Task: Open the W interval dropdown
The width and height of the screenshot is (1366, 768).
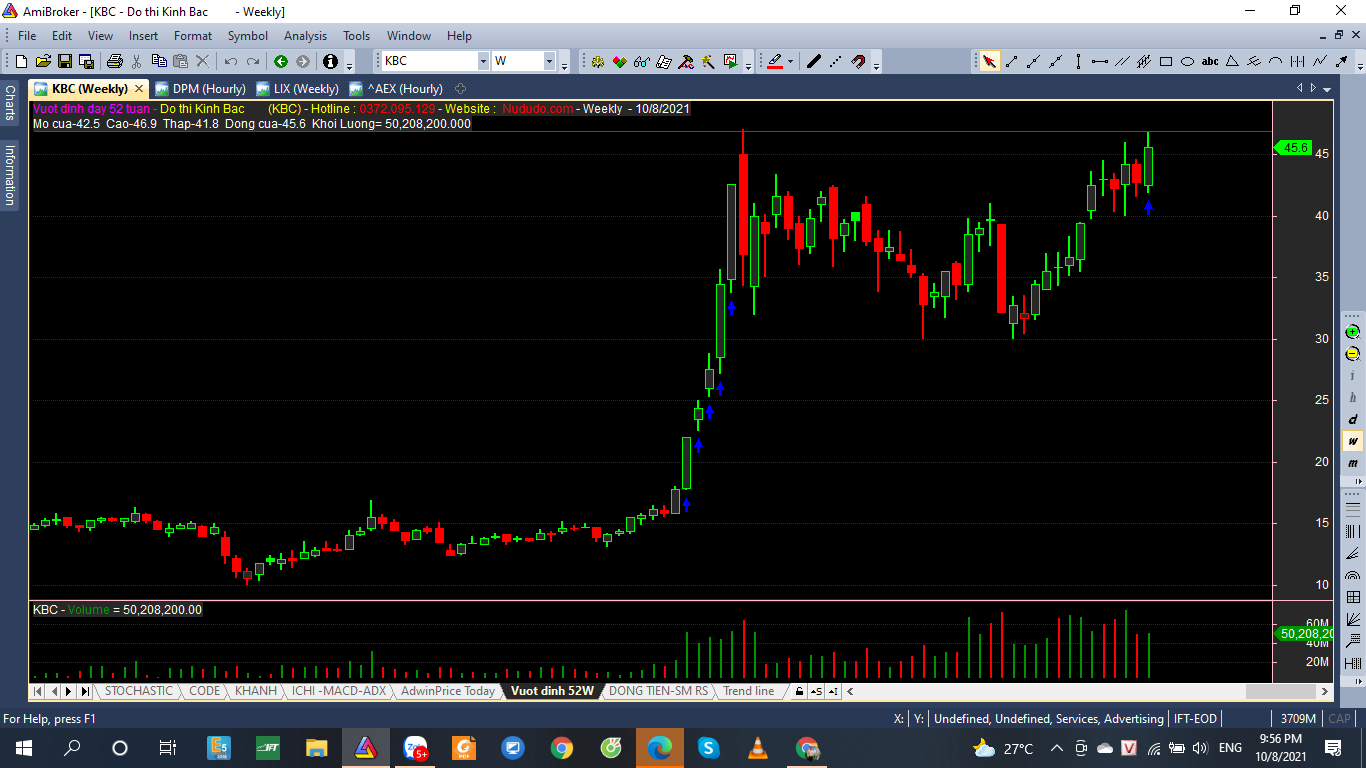Action: (549, 61)
